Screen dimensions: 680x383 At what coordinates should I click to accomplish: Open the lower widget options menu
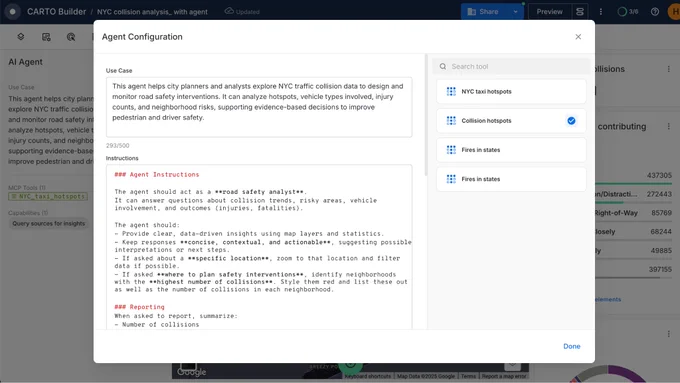pyautogui.click(x=668, y=334)
